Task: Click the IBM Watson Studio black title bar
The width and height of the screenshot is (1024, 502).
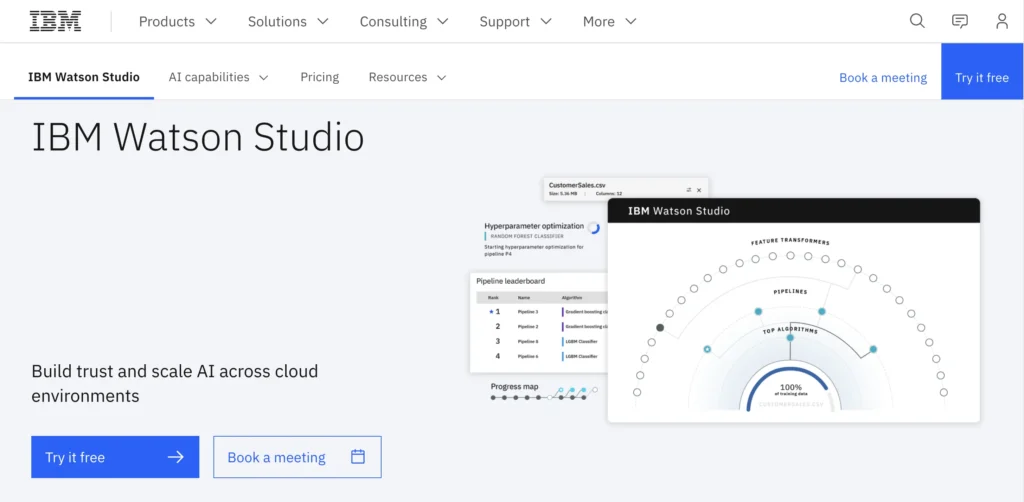Action: coord(793,211)
